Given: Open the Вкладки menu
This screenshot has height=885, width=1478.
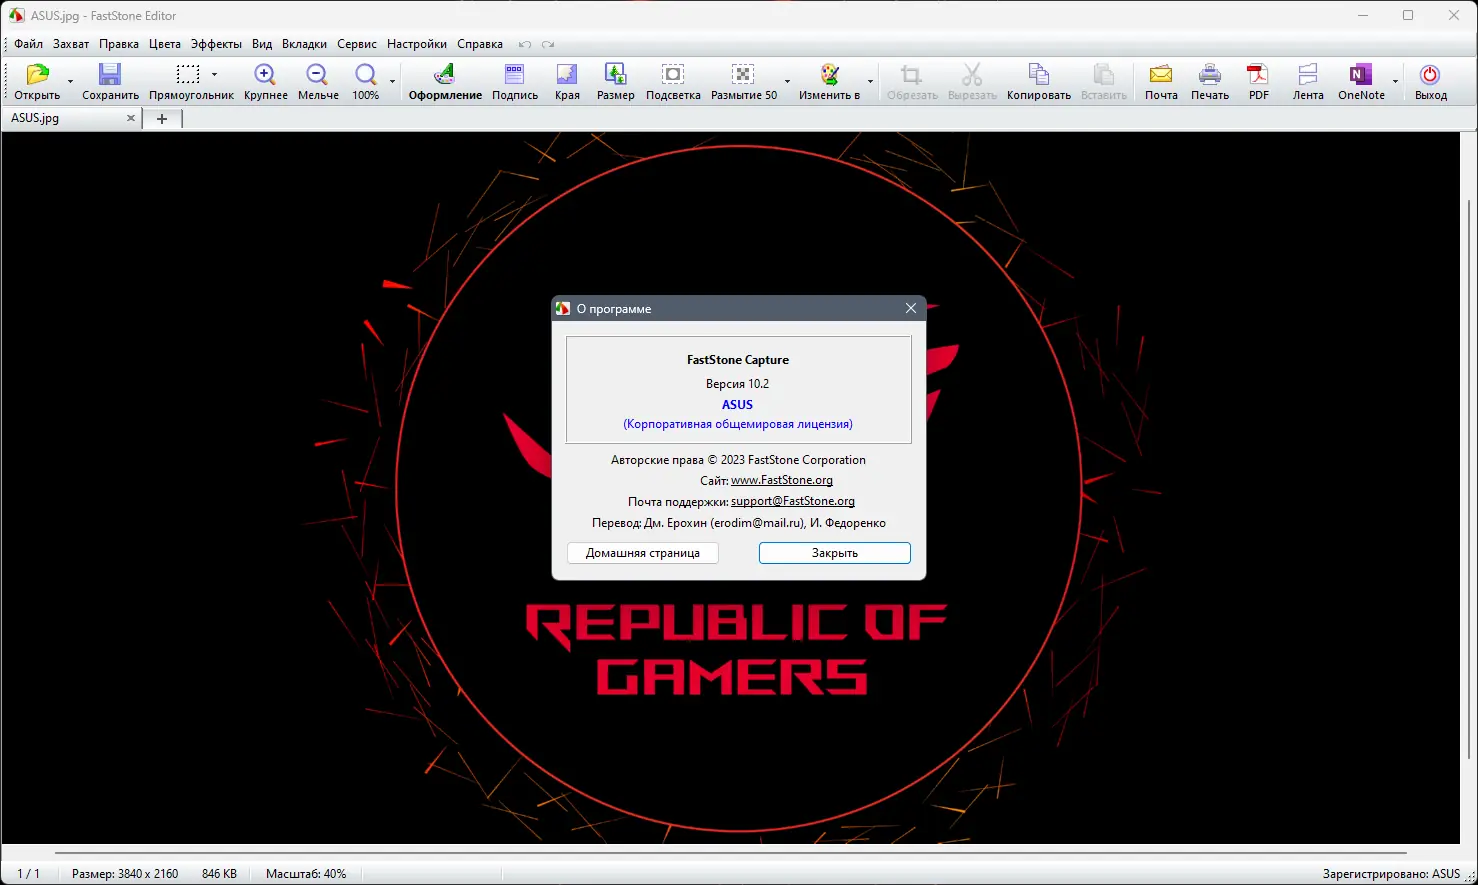Looking at the screenshot, I should [x=304, y=44].
